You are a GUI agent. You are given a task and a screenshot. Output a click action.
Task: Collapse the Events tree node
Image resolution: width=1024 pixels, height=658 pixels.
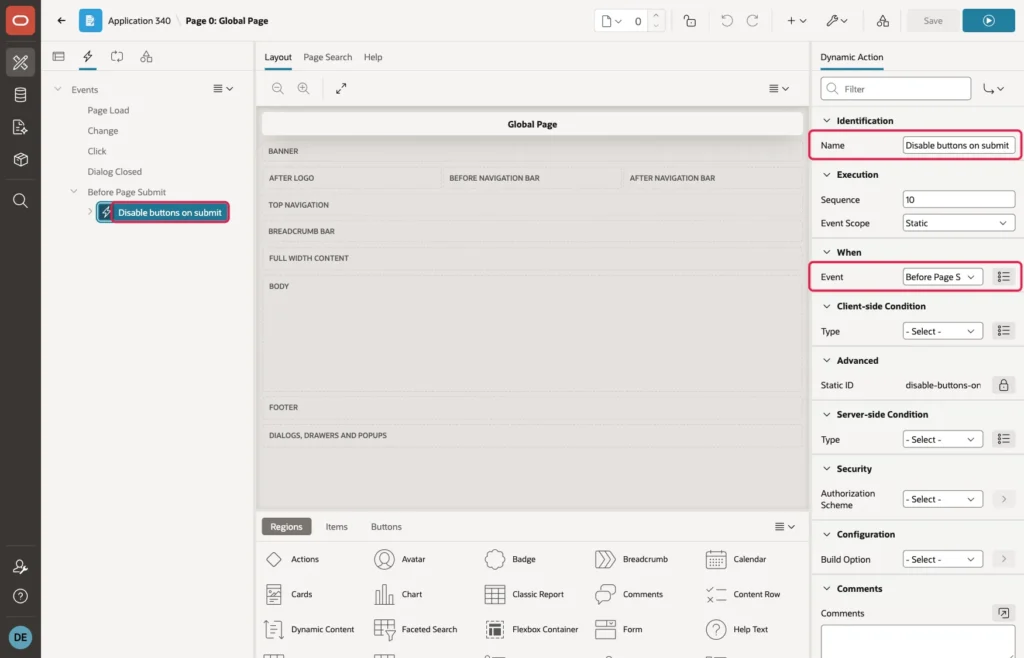coord(57,89)
